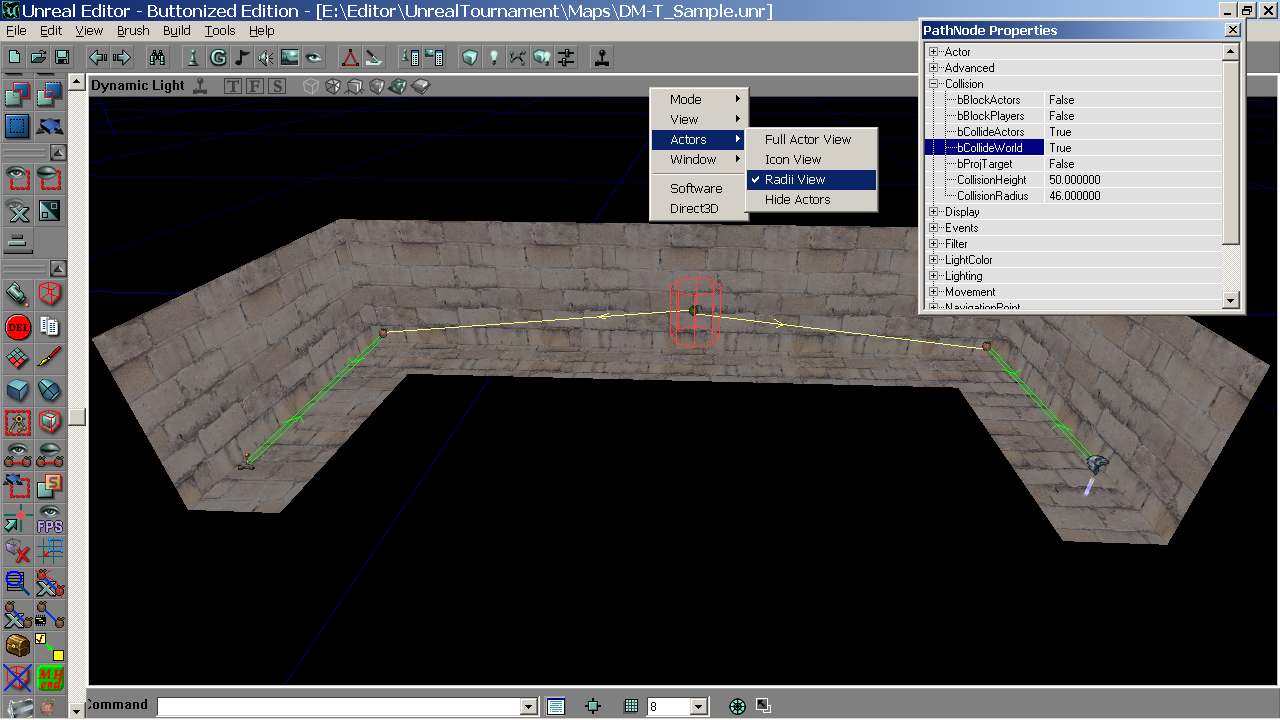Toggle the viewport T button
This screenshot has height=720, width=1280.
[x=232, y=86]
